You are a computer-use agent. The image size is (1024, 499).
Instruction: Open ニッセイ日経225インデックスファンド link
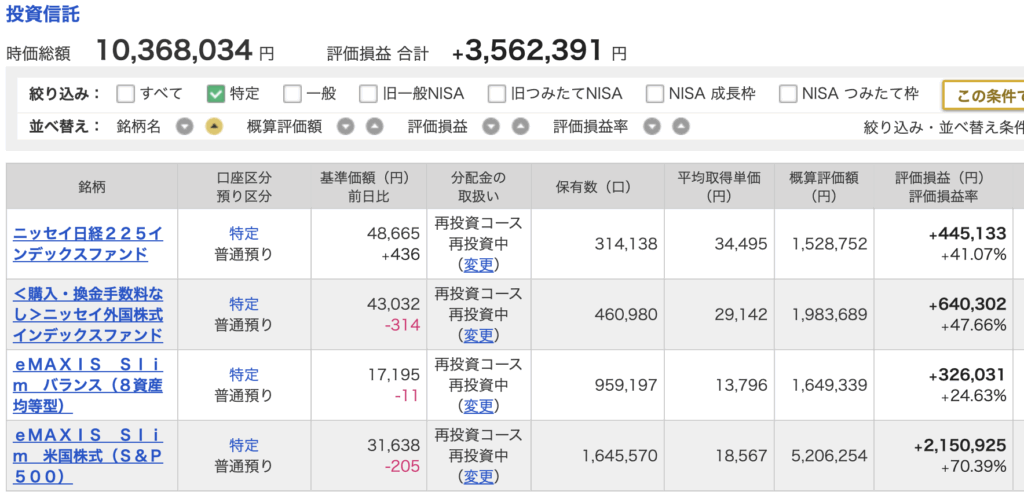pyautogui.click(x=88, y=244)
